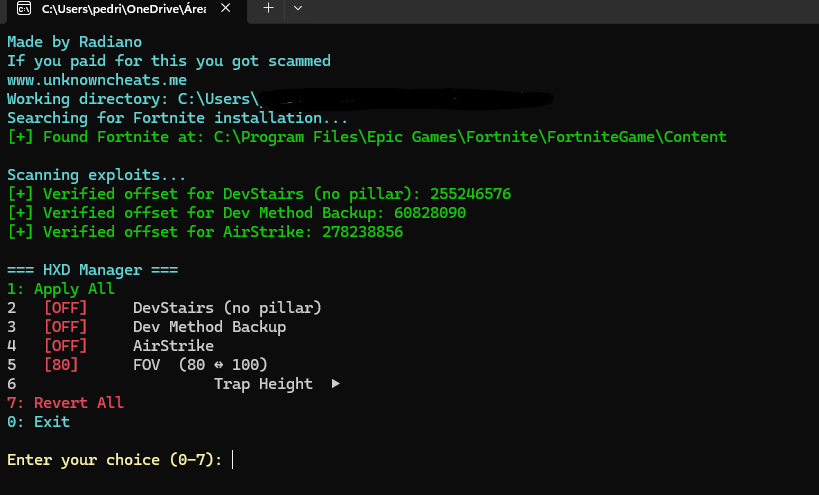Screen dimensions: 819x495
Task: Open the terminal profiles dropdown chevron
Action: [297, 8]
